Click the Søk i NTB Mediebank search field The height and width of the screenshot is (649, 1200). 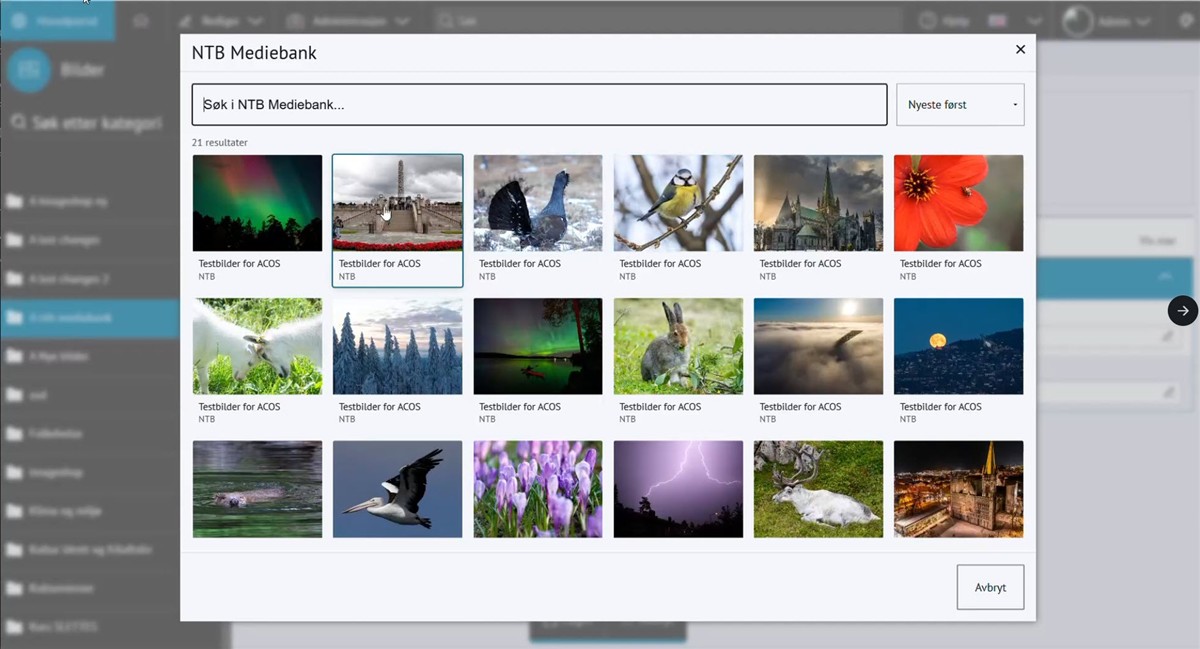coord(539,104)
